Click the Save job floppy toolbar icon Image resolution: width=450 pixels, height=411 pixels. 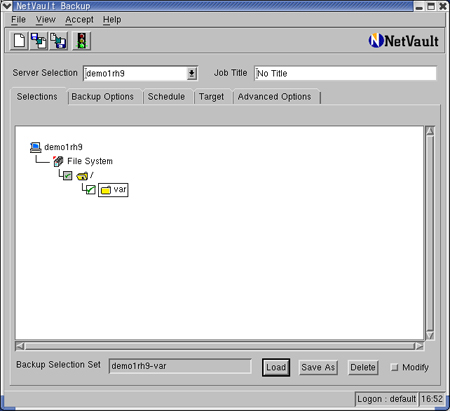[x=58, y=41]
